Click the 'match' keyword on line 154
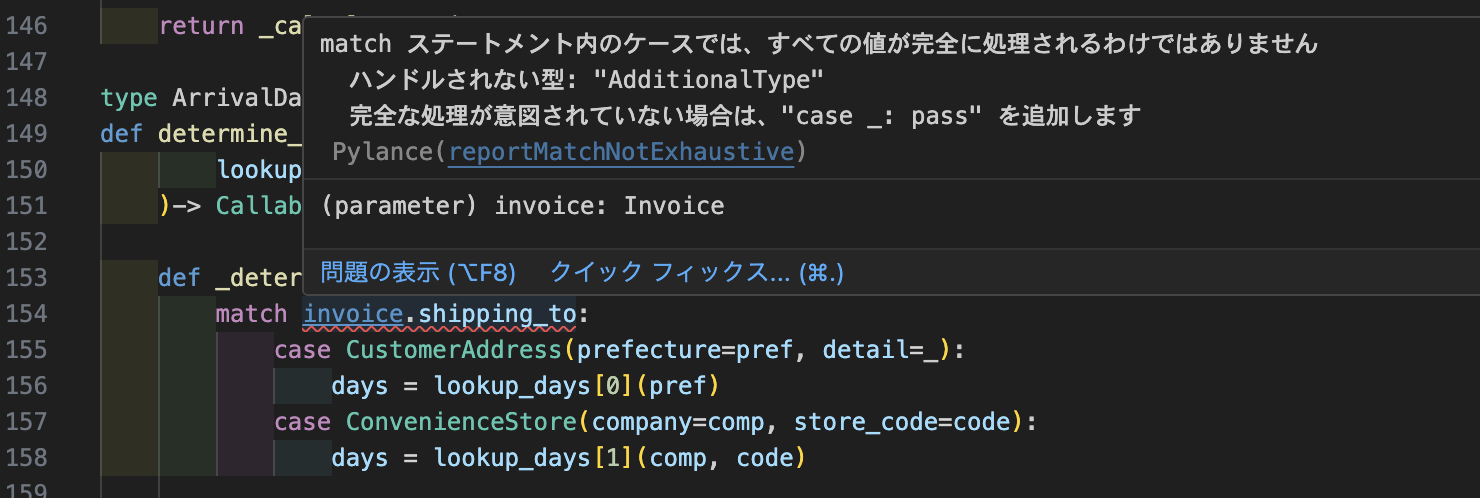This screenshot has width=1480, height=498. point(252,314)
